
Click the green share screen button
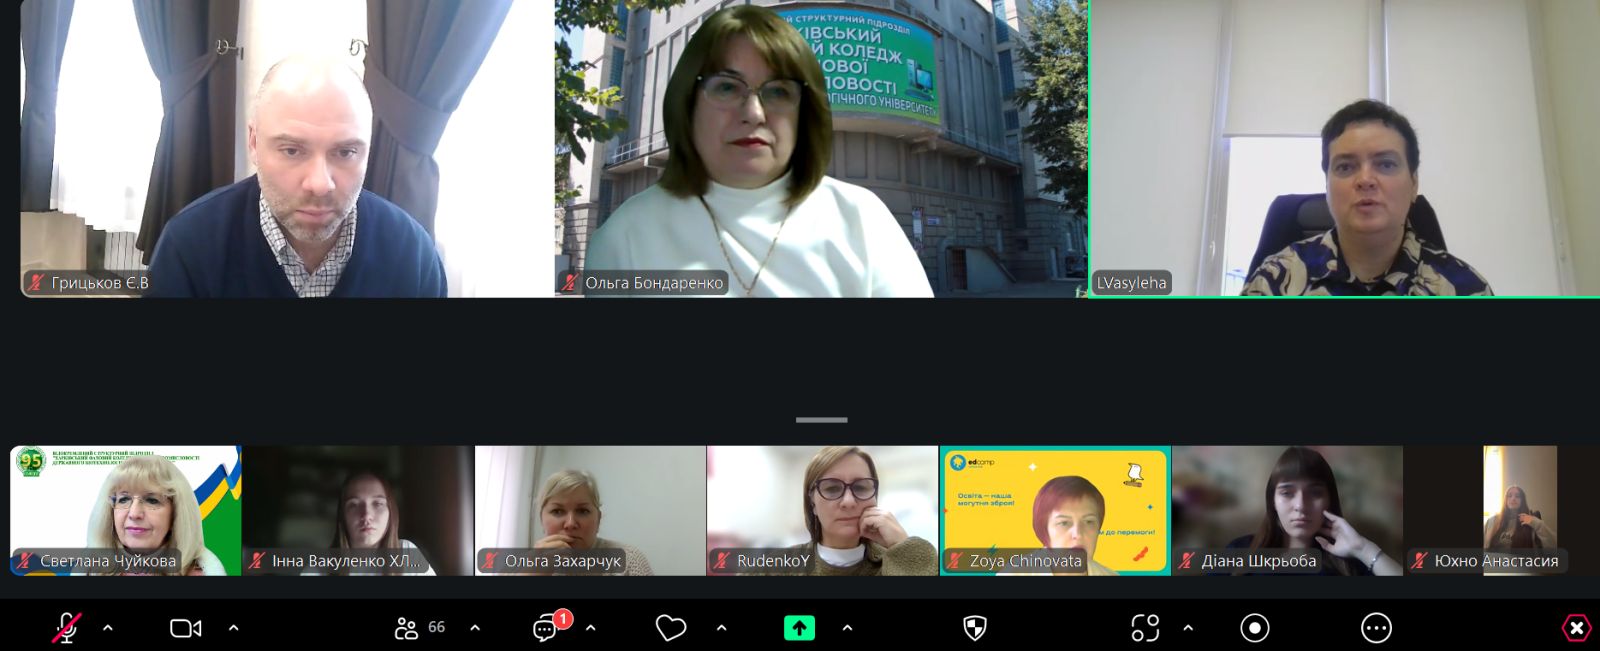click(x=799, y=628)
